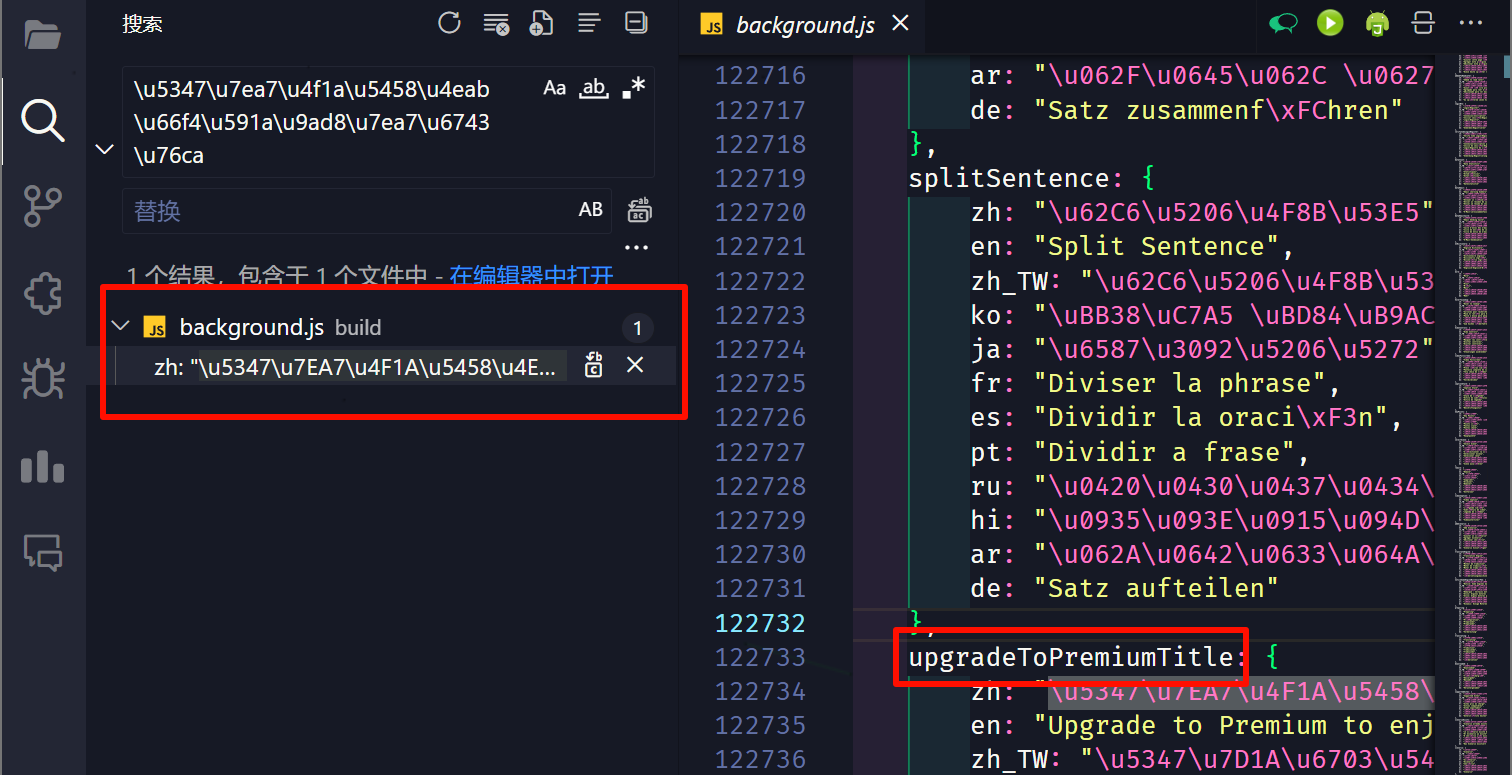
Task: Toggle match case (Aa) in search
Action: 555,88
